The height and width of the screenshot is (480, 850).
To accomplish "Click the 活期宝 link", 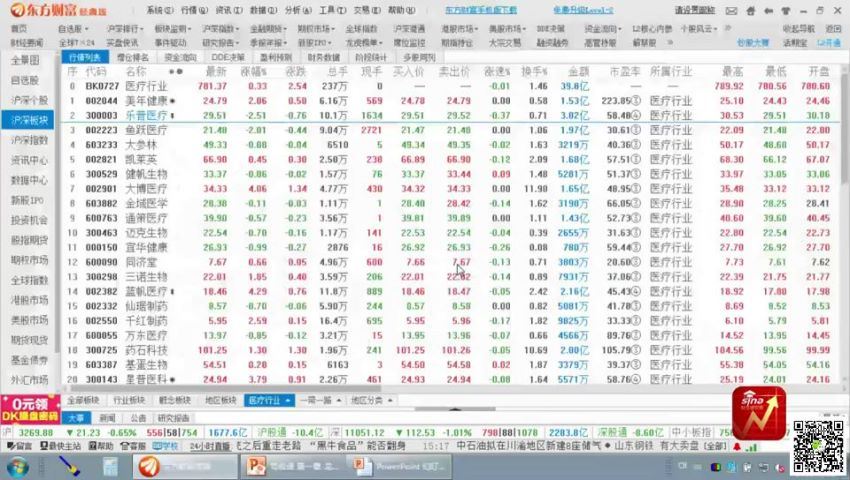I will 795,42.
